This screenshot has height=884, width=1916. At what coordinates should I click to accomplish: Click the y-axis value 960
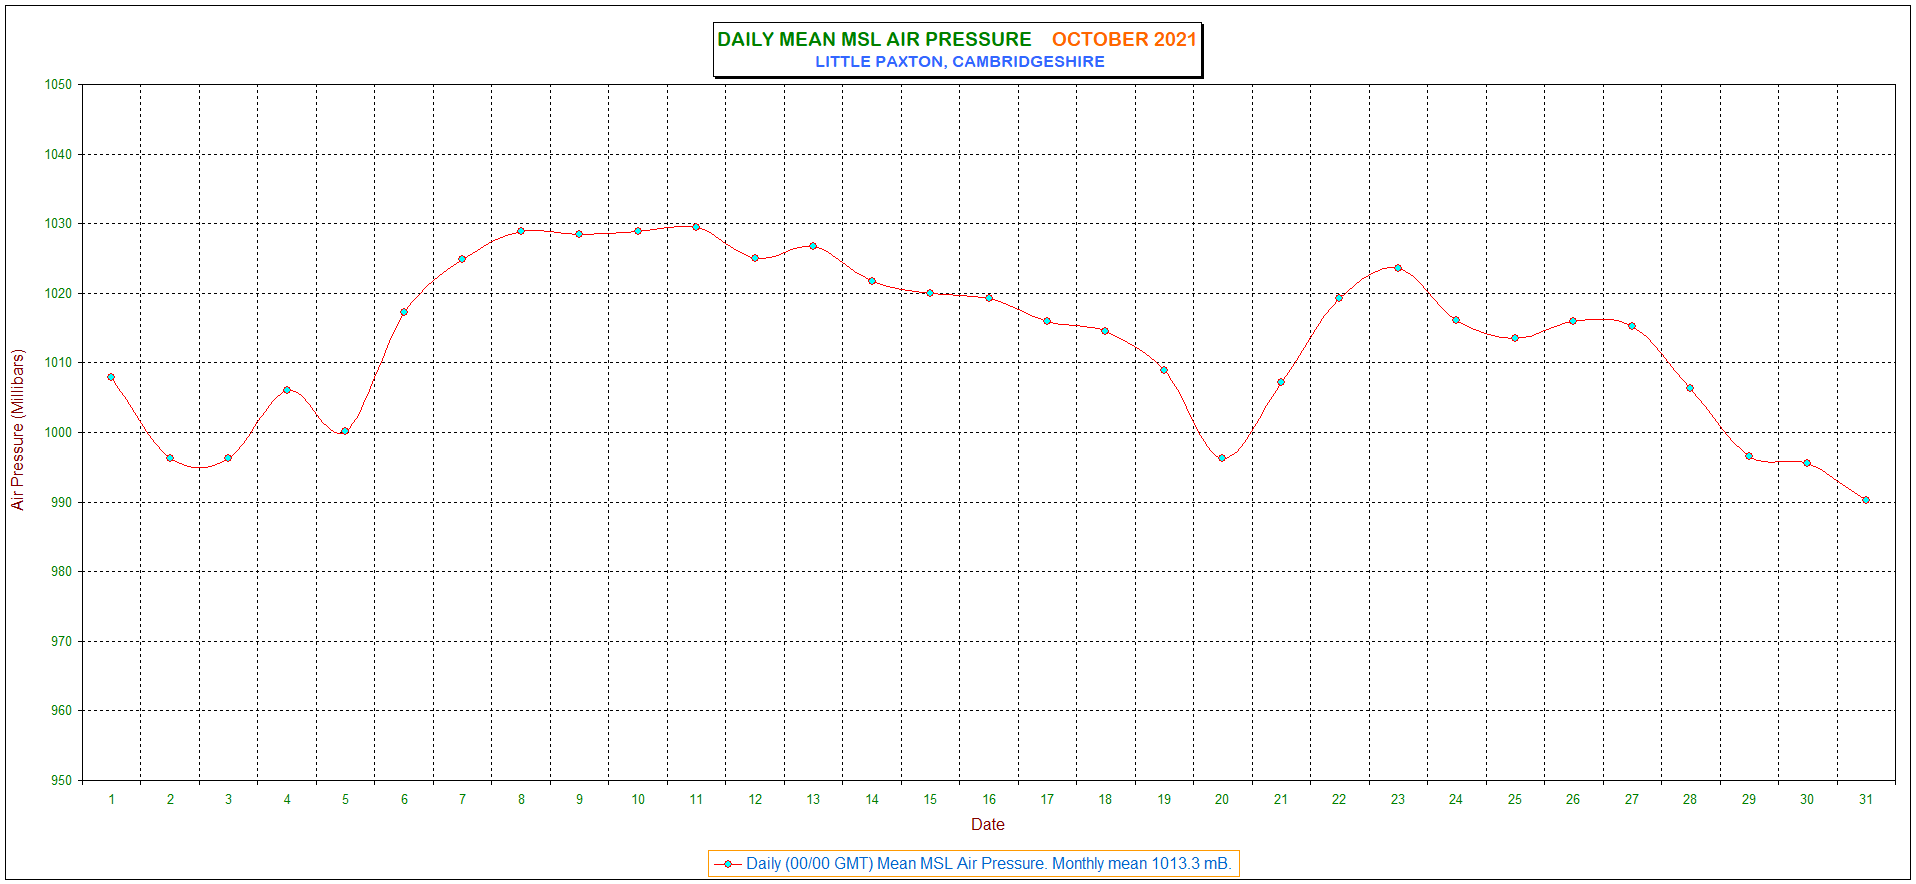62,711
